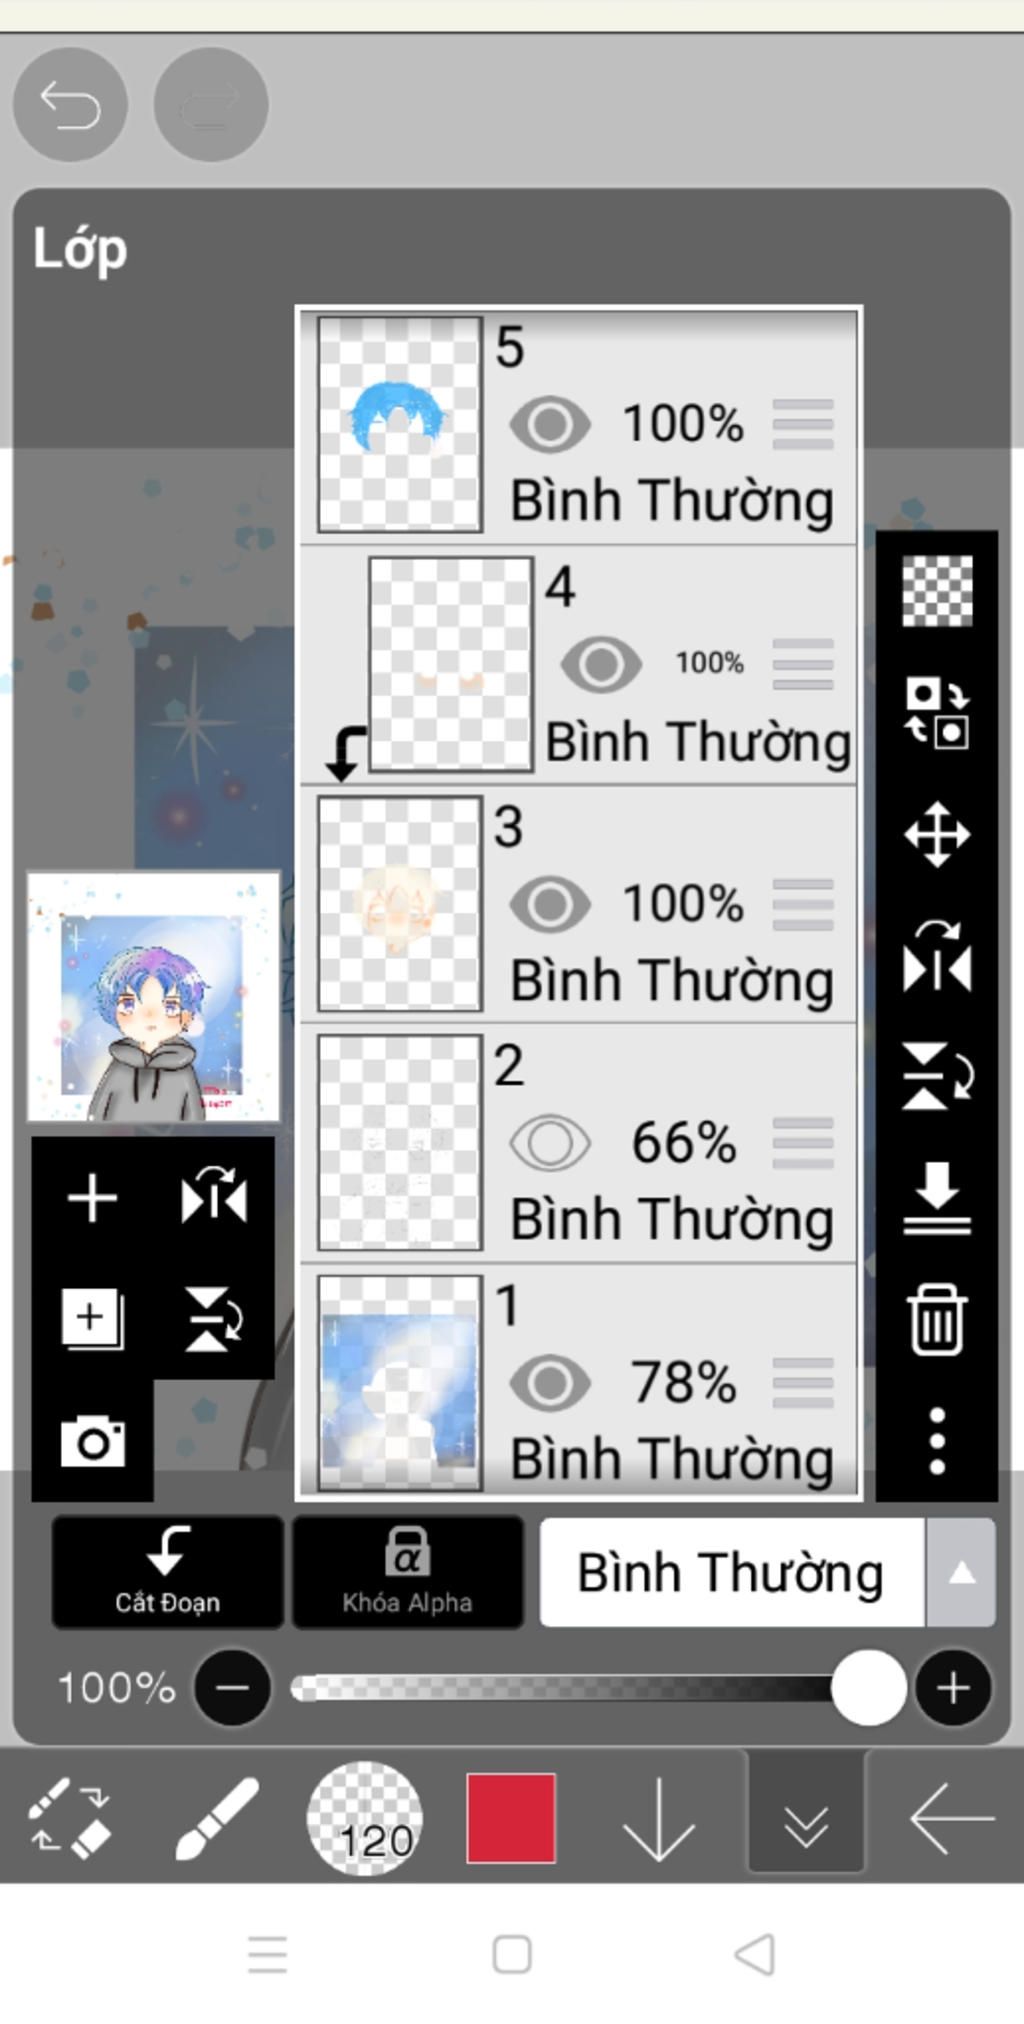Open the three-dot layer options menu

pyautogui.click(x=937, y=1441)
